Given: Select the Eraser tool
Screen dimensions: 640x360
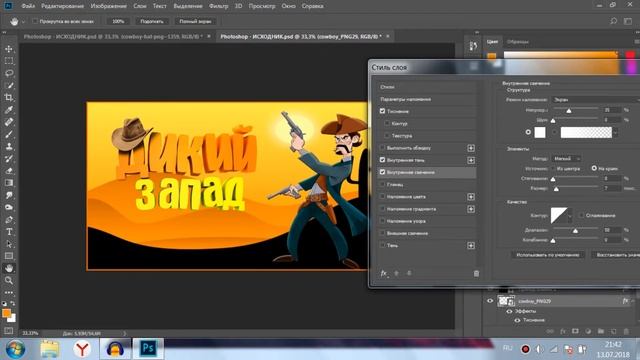Looking at the screenshot, I should [9, 171].
